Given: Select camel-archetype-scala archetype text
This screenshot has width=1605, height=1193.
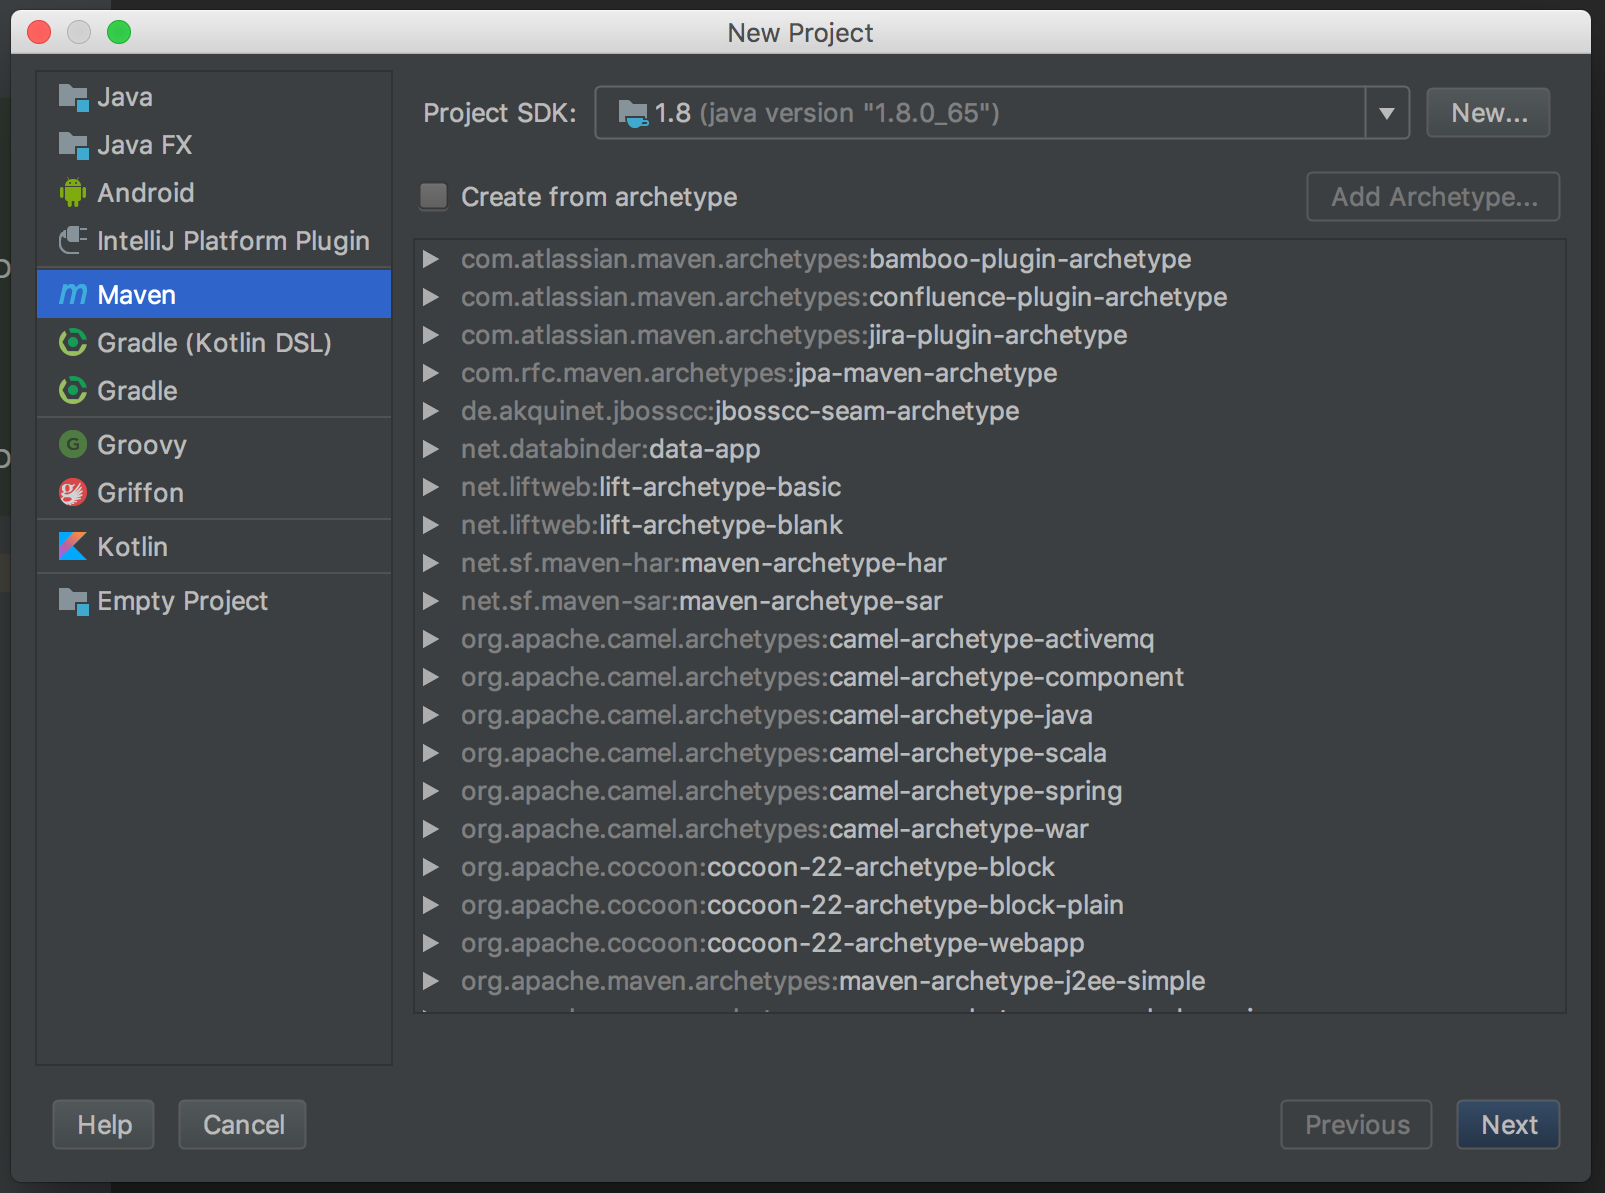Looking at the screenshot, I should pos(968,753).
